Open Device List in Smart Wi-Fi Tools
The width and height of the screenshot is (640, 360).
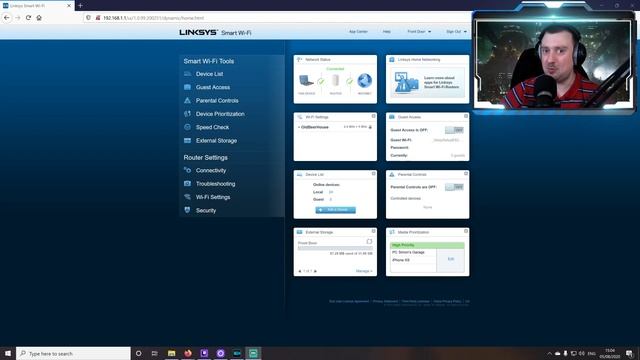[x=209, y=74]
